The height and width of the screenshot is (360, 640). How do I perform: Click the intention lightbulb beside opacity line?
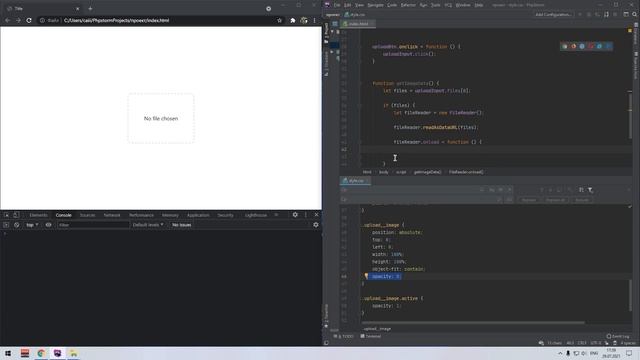[366, 276]
